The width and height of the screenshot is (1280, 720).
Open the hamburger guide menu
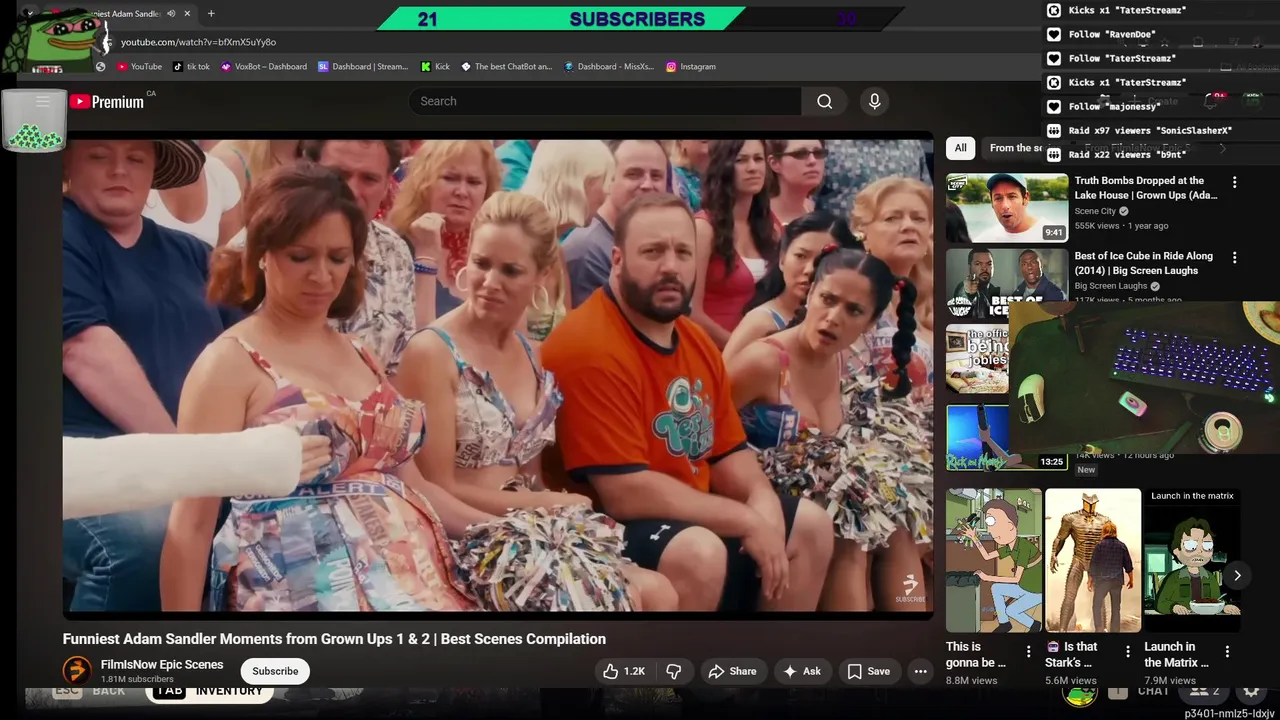pos(43,101)
